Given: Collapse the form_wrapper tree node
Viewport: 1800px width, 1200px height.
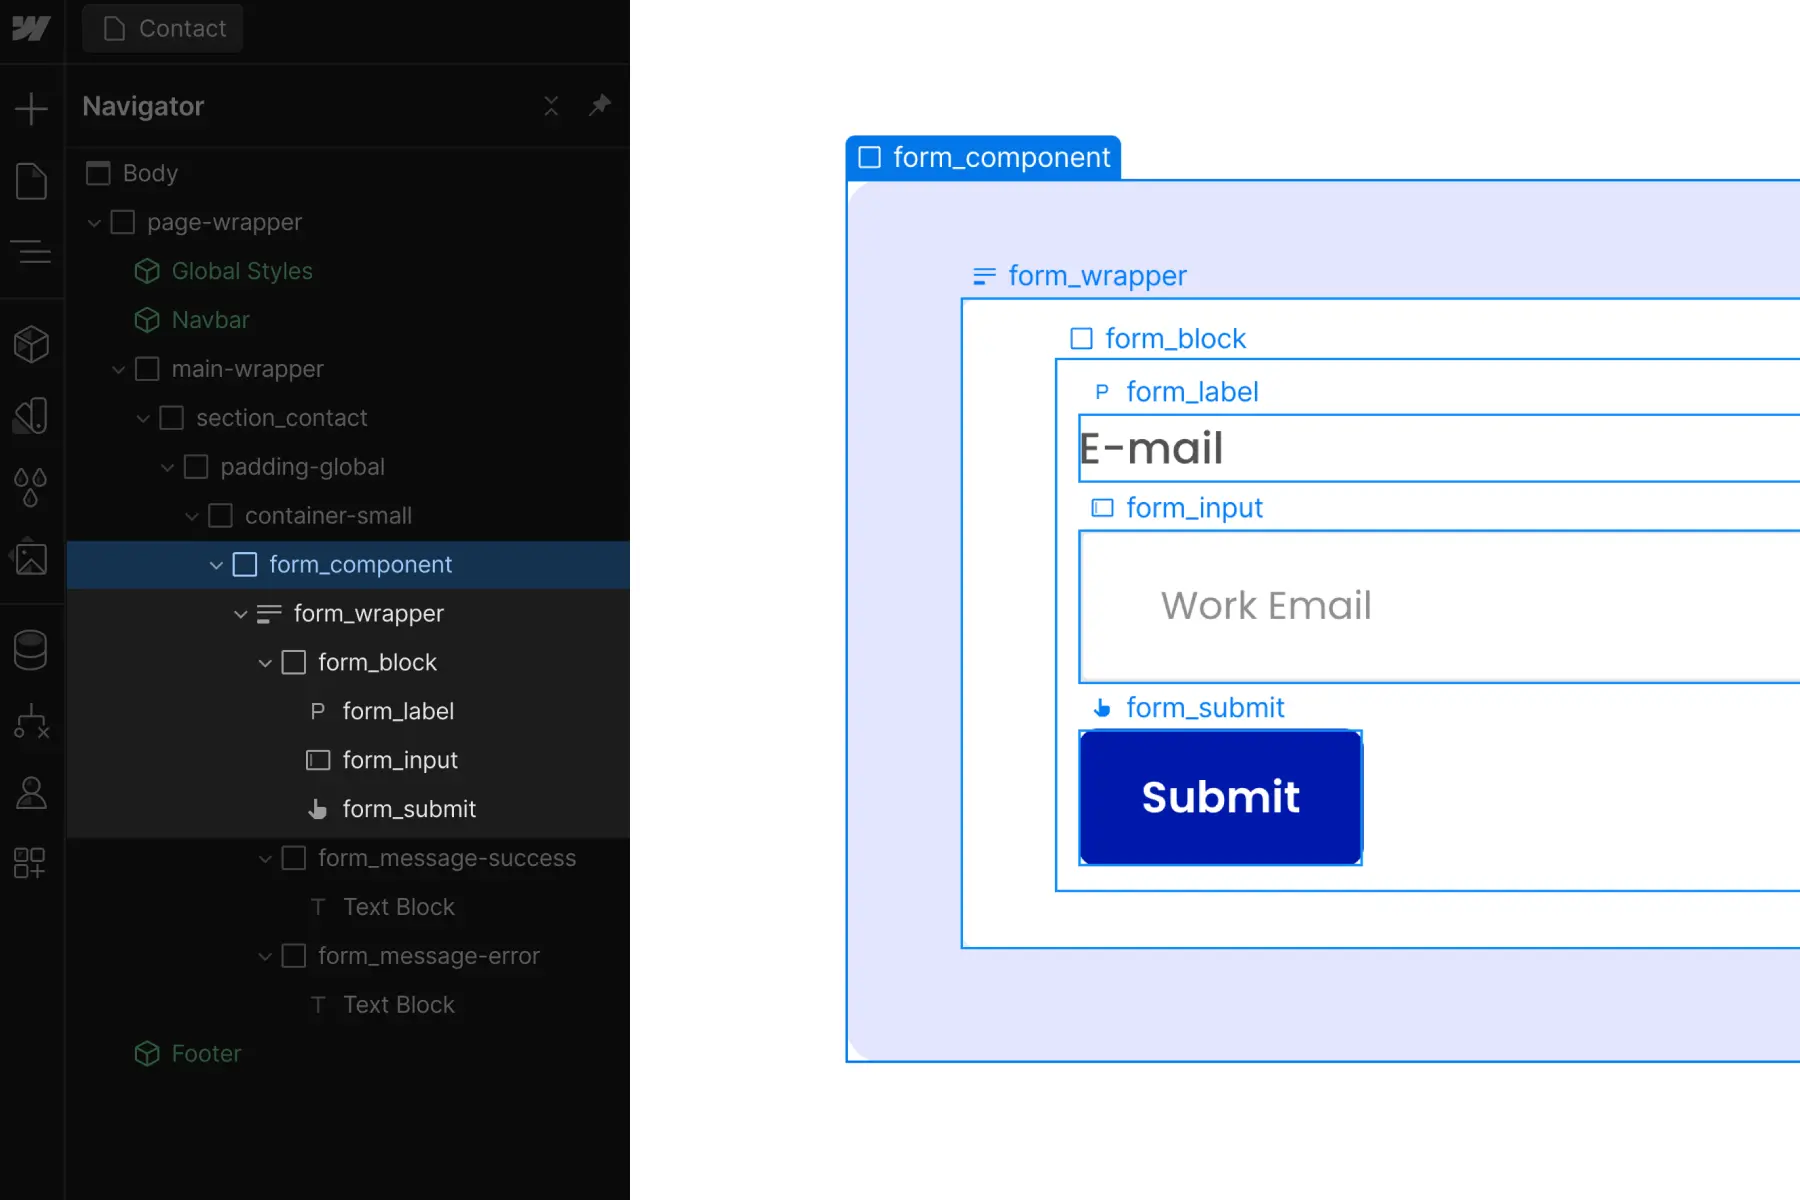Looking at the screenshot, I should coord(240,615).
